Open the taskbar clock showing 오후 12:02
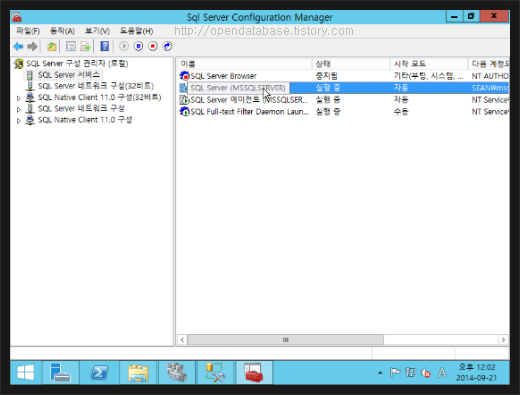 click(476, 372)
